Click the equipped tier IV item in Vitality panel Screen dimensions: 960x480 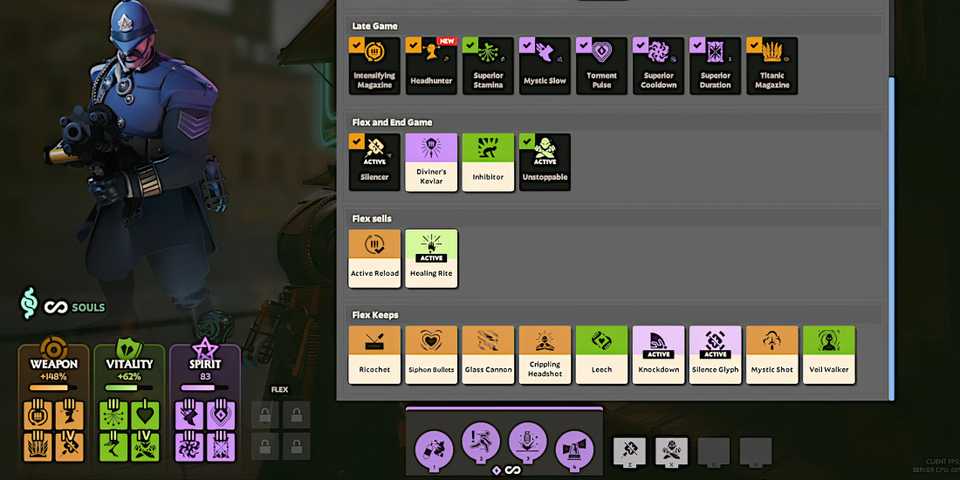tap(145, 447)
